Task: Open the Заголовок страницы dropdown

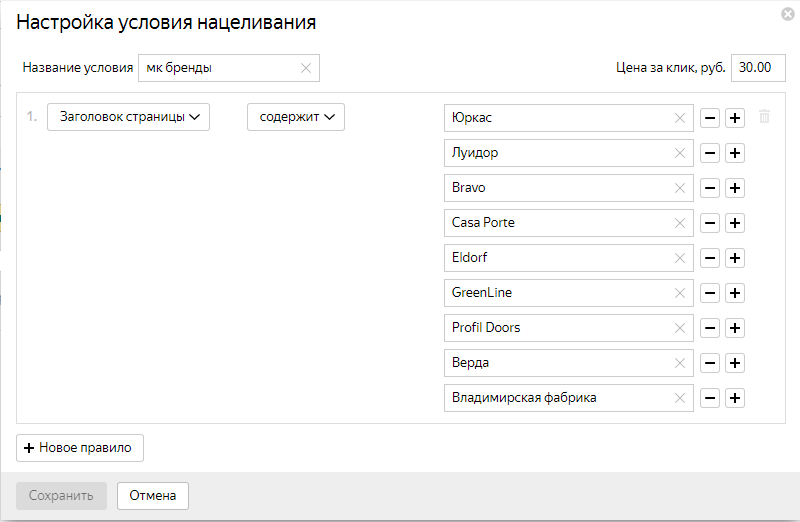Action: (129, 117)
